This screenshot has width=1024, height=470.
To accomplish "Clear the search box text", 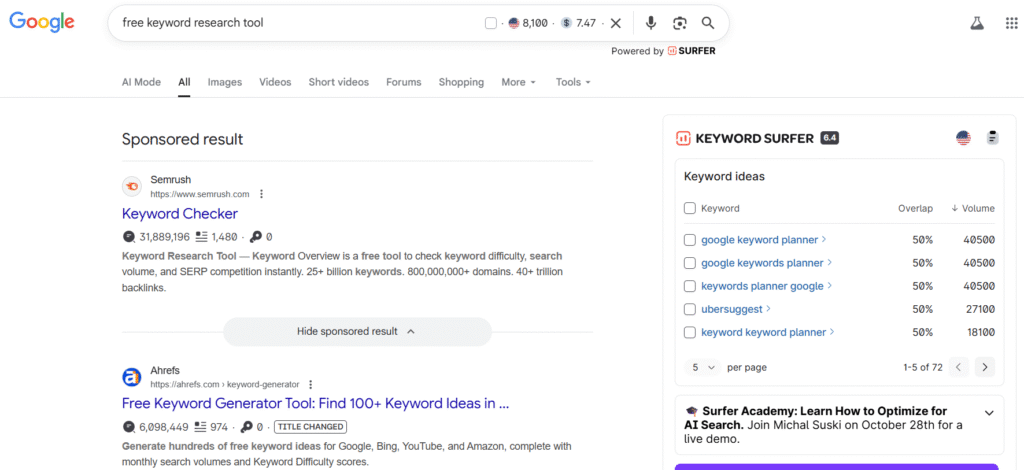I will click(x=616, y=23).
